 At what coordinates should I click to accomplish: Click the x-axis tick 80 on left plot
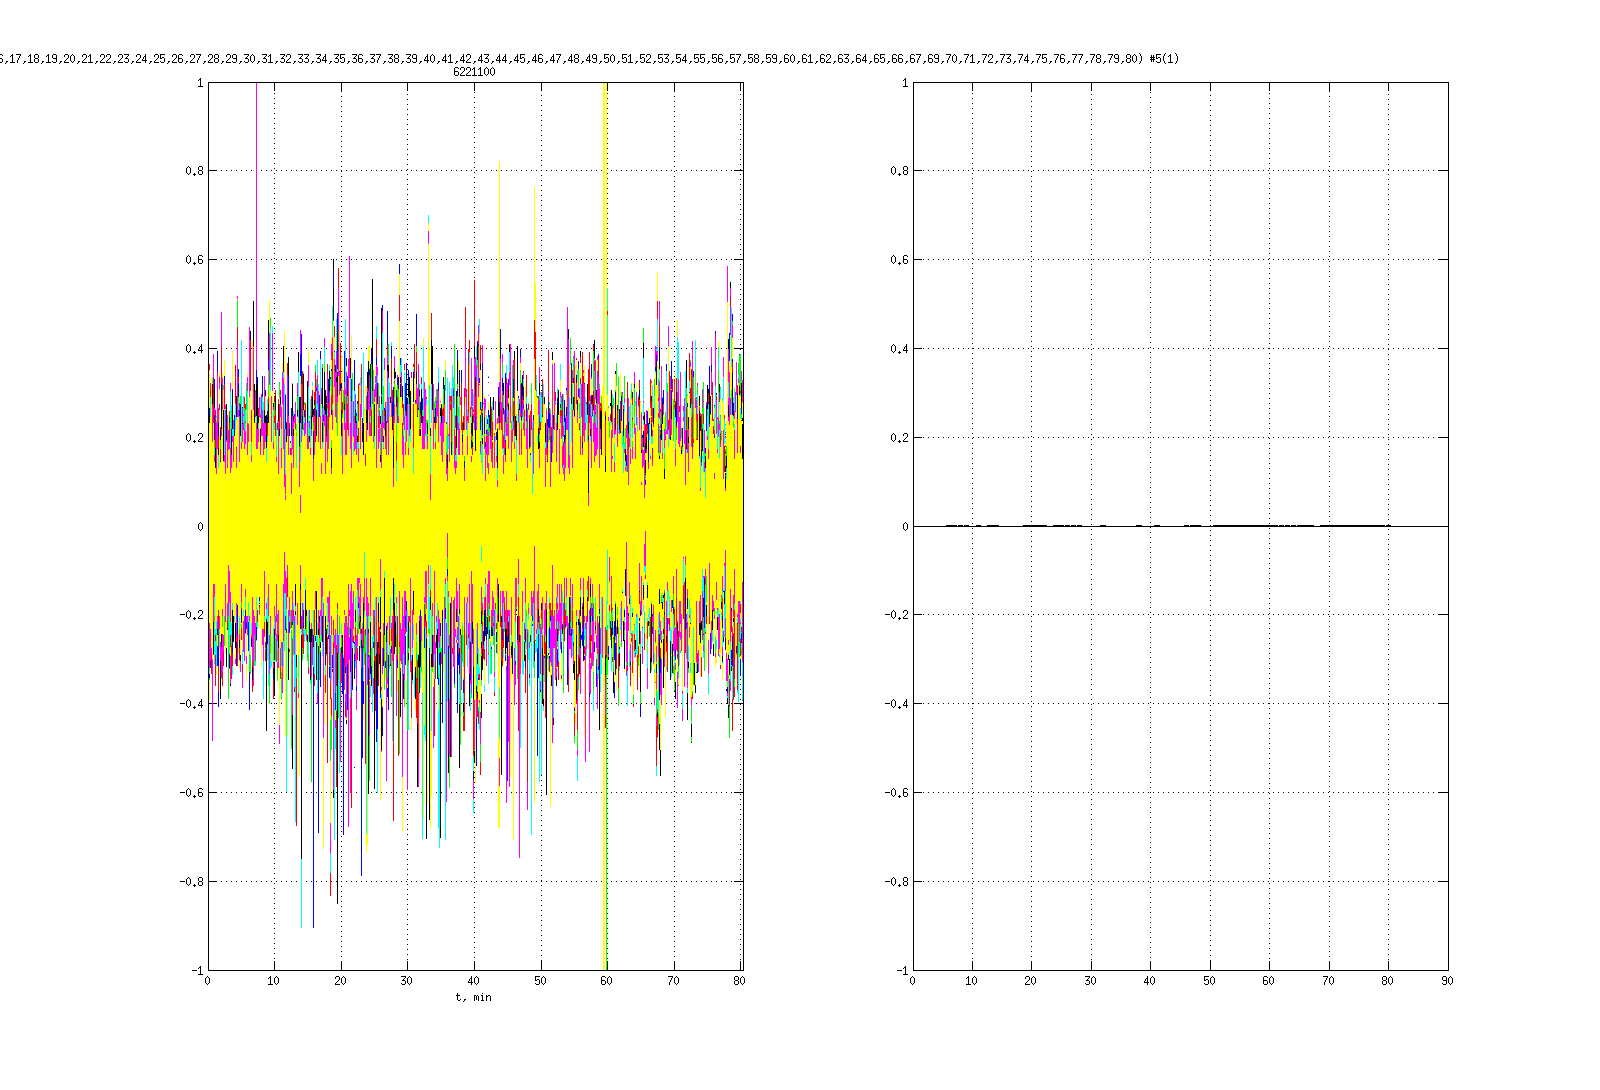[740, 981]
